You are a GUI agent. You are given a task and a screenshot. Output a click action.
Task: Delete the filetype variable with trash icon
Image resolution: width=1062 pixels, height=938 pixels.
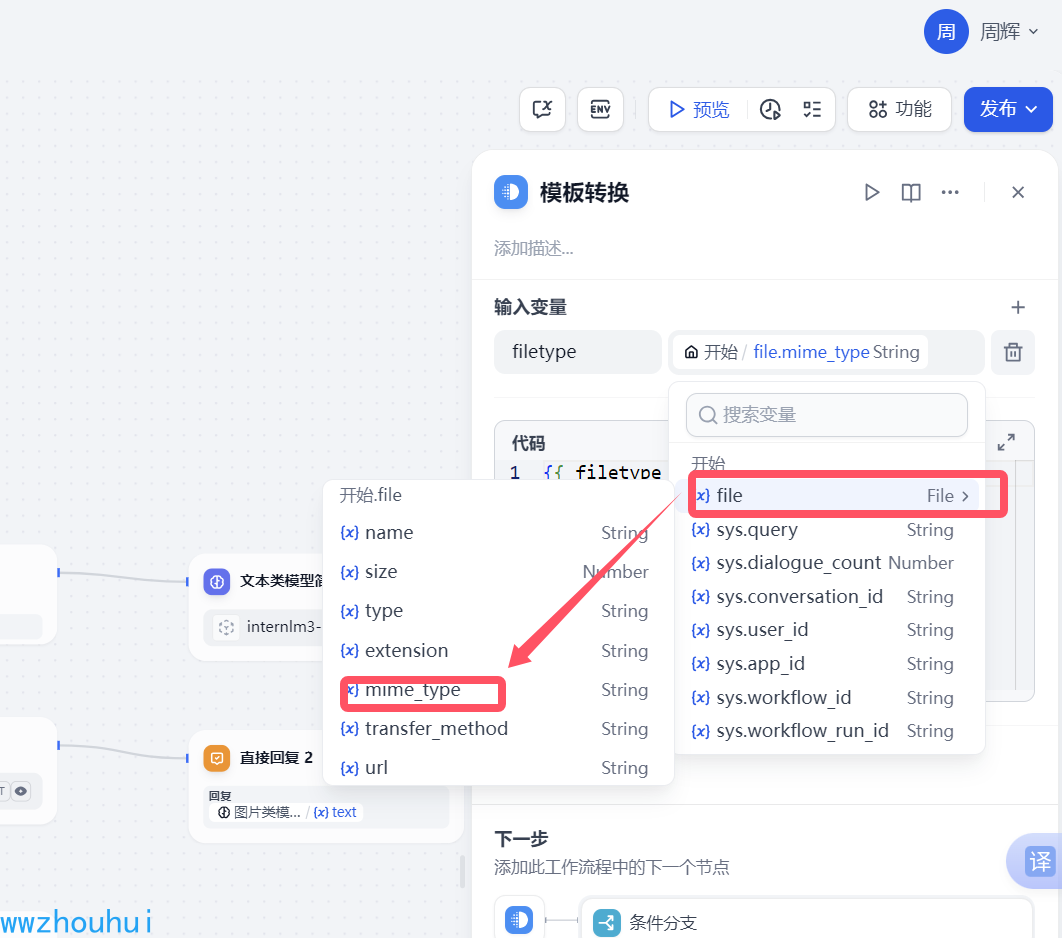click(x=1013, y=352)
